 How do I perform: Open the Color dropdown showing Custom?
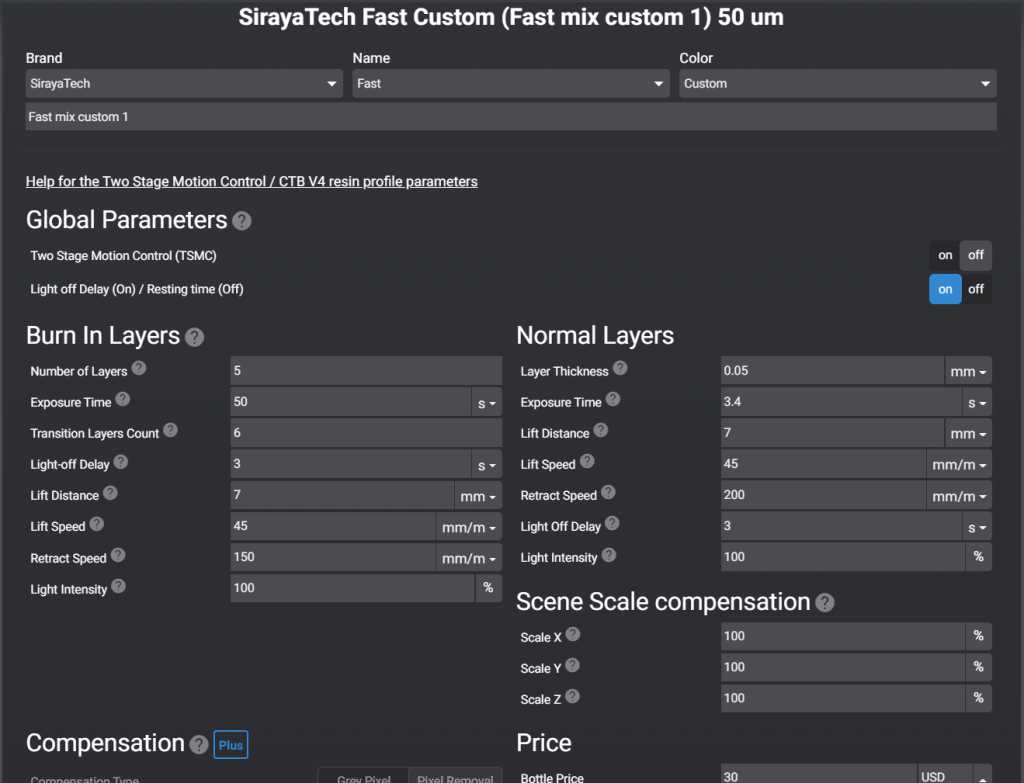(x=838, y=84)
